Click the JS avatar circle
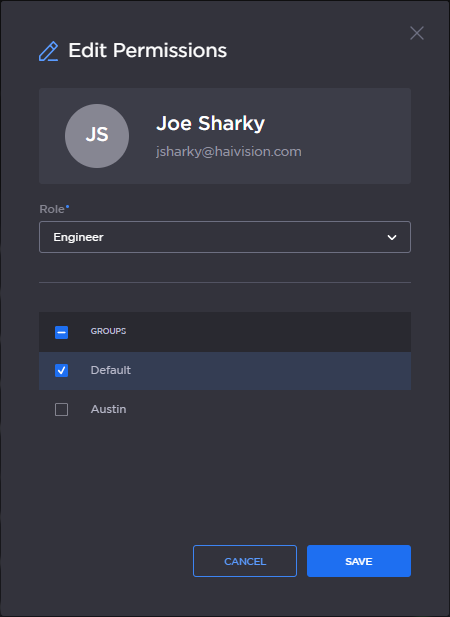This screenshot has height=617, width=450. tap(97, 136)
